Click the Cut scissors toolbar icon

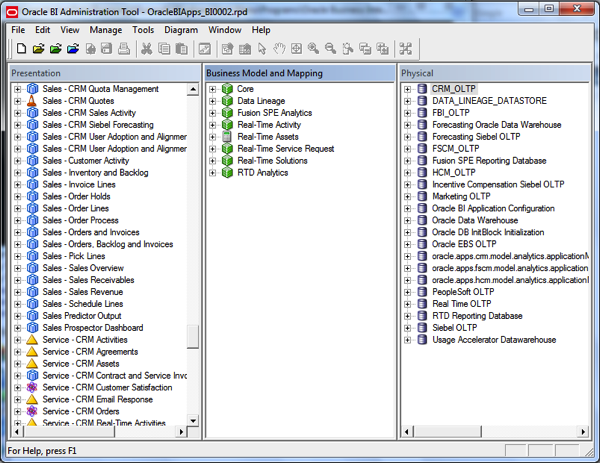point(147,49)
